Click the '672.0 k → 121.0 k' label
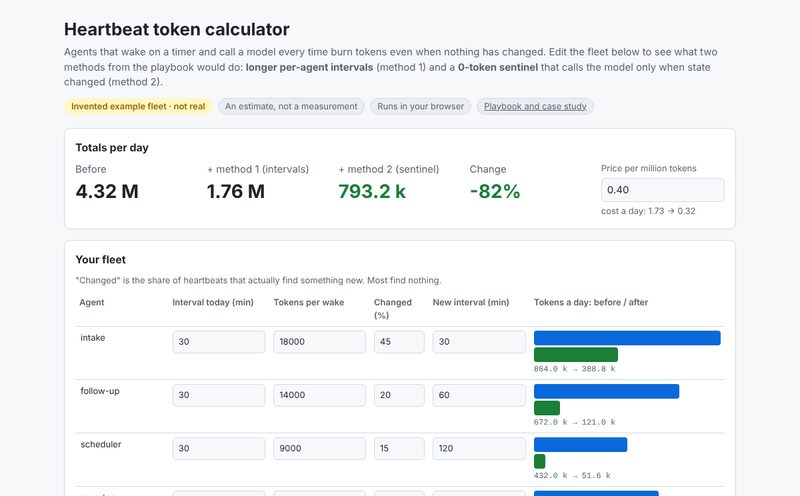Screen dimensions: 800x496 (574, 422)
